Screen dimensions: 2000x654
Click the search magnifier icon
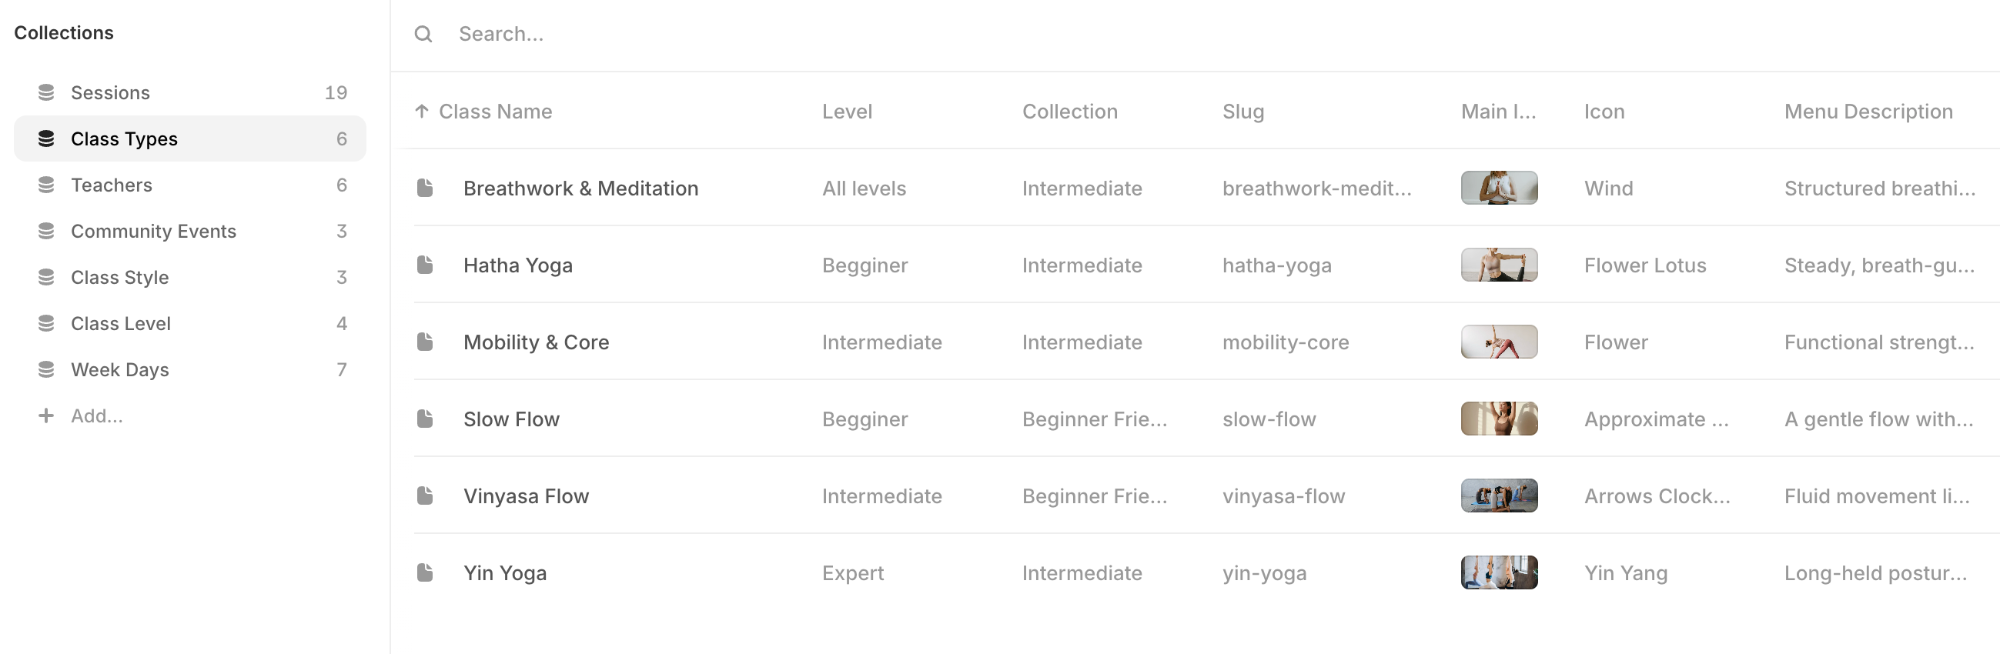click(424, 34)
